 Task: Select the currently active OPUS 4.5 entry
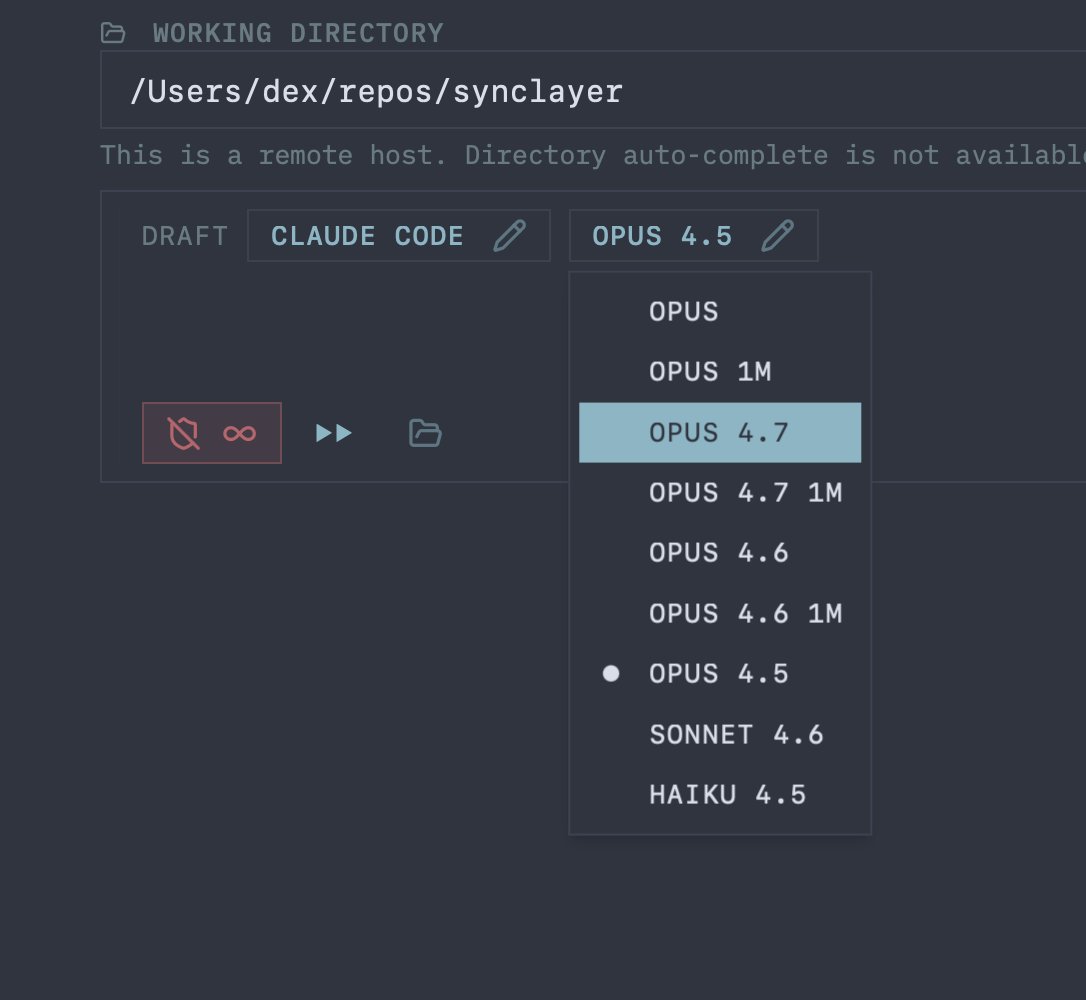click(720, 674)
